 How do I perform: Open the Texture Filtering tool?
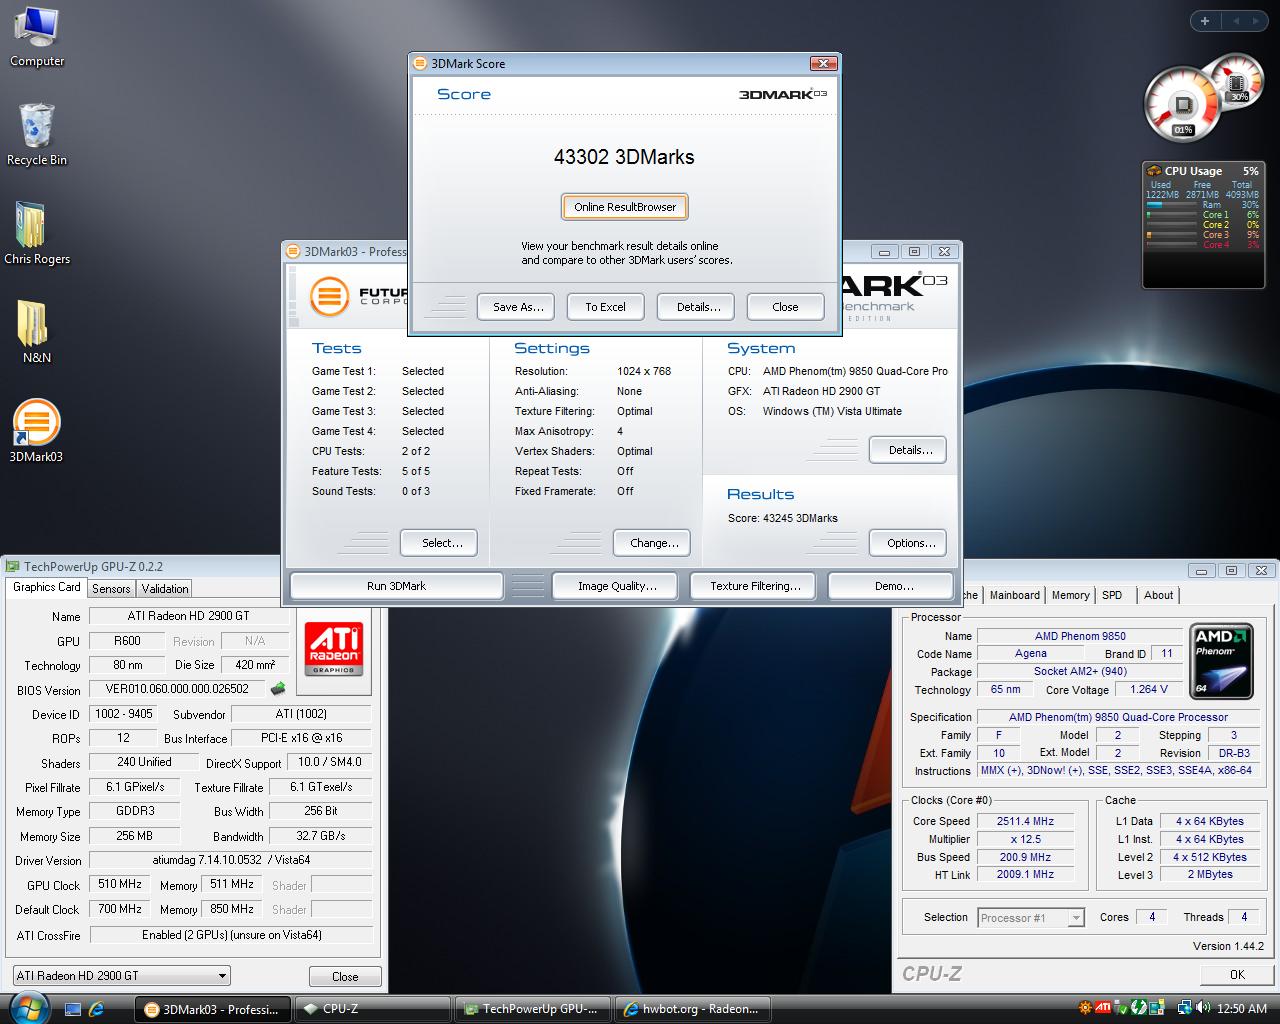pyautogui.click(x=755, y=586)
